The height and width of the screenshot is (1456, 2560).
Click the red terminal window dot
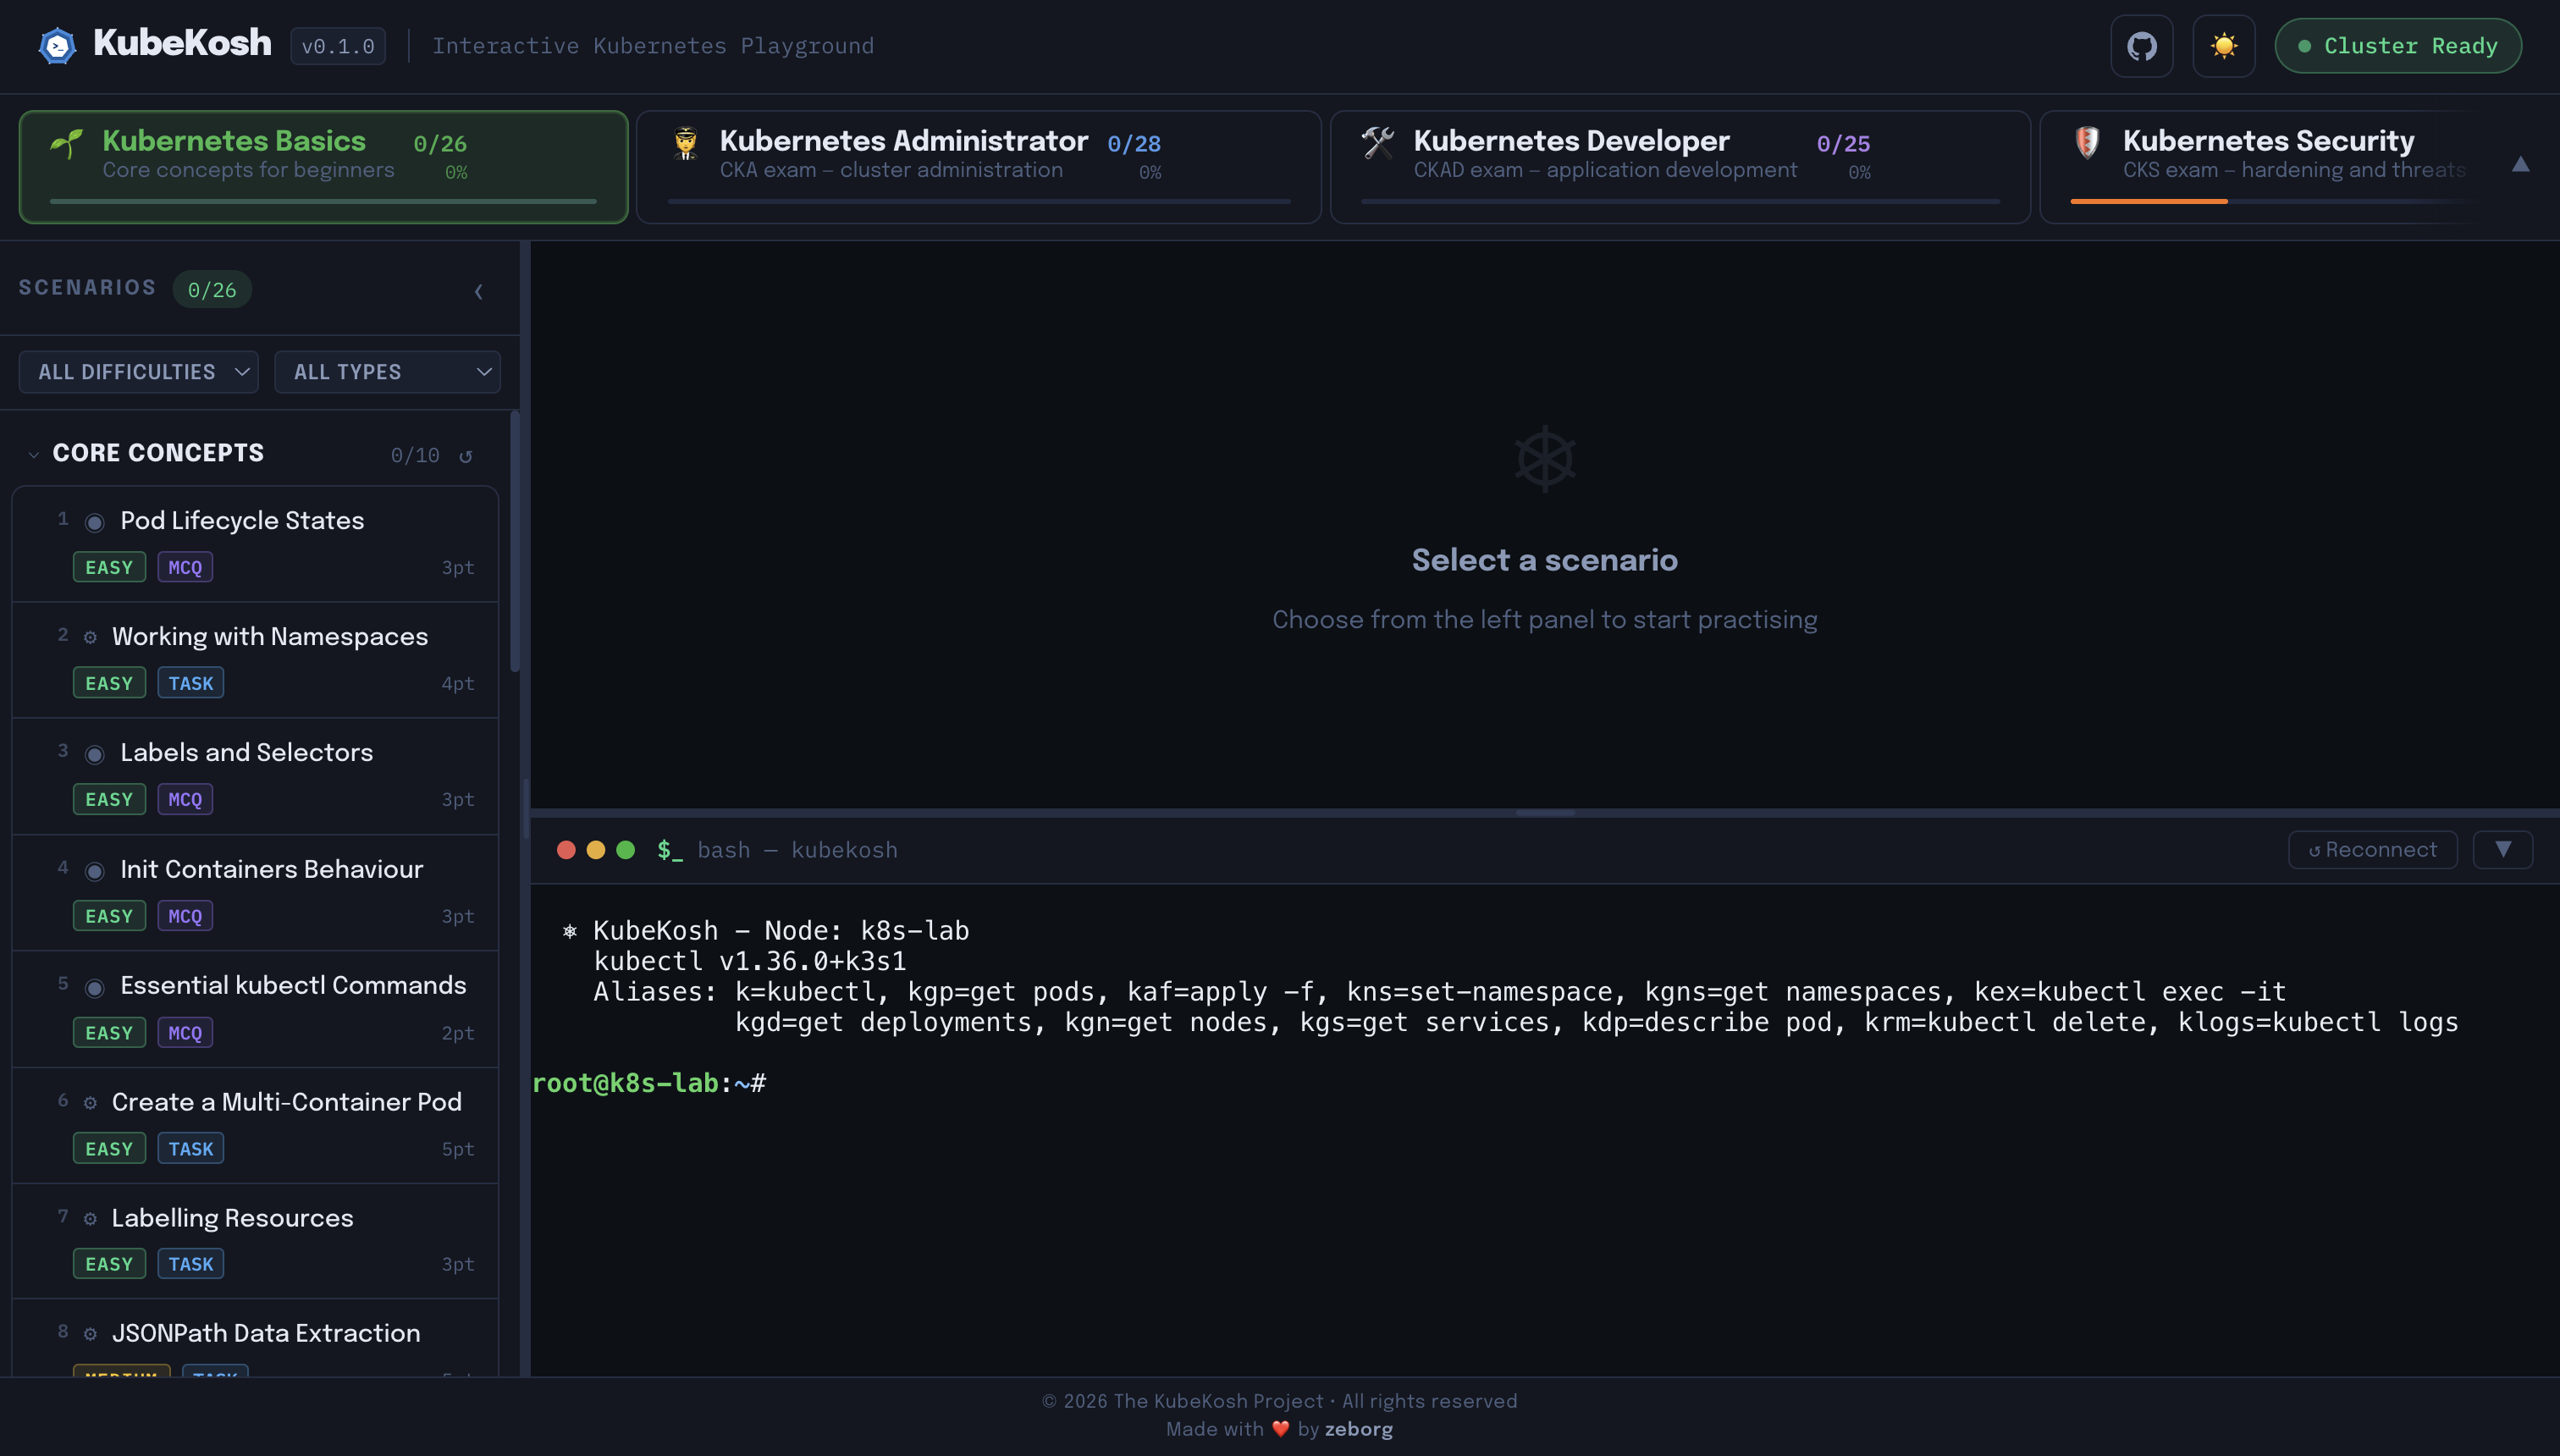point(566,850)
